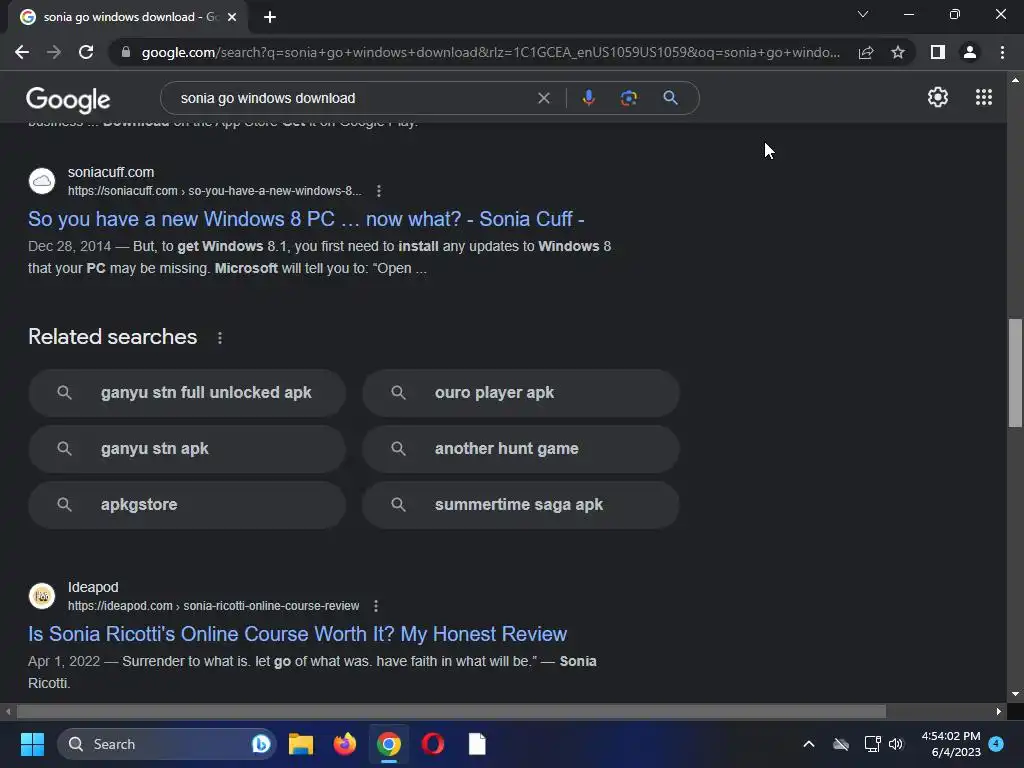
Task: Share this page using the share icon
Action: coord(866,52)
